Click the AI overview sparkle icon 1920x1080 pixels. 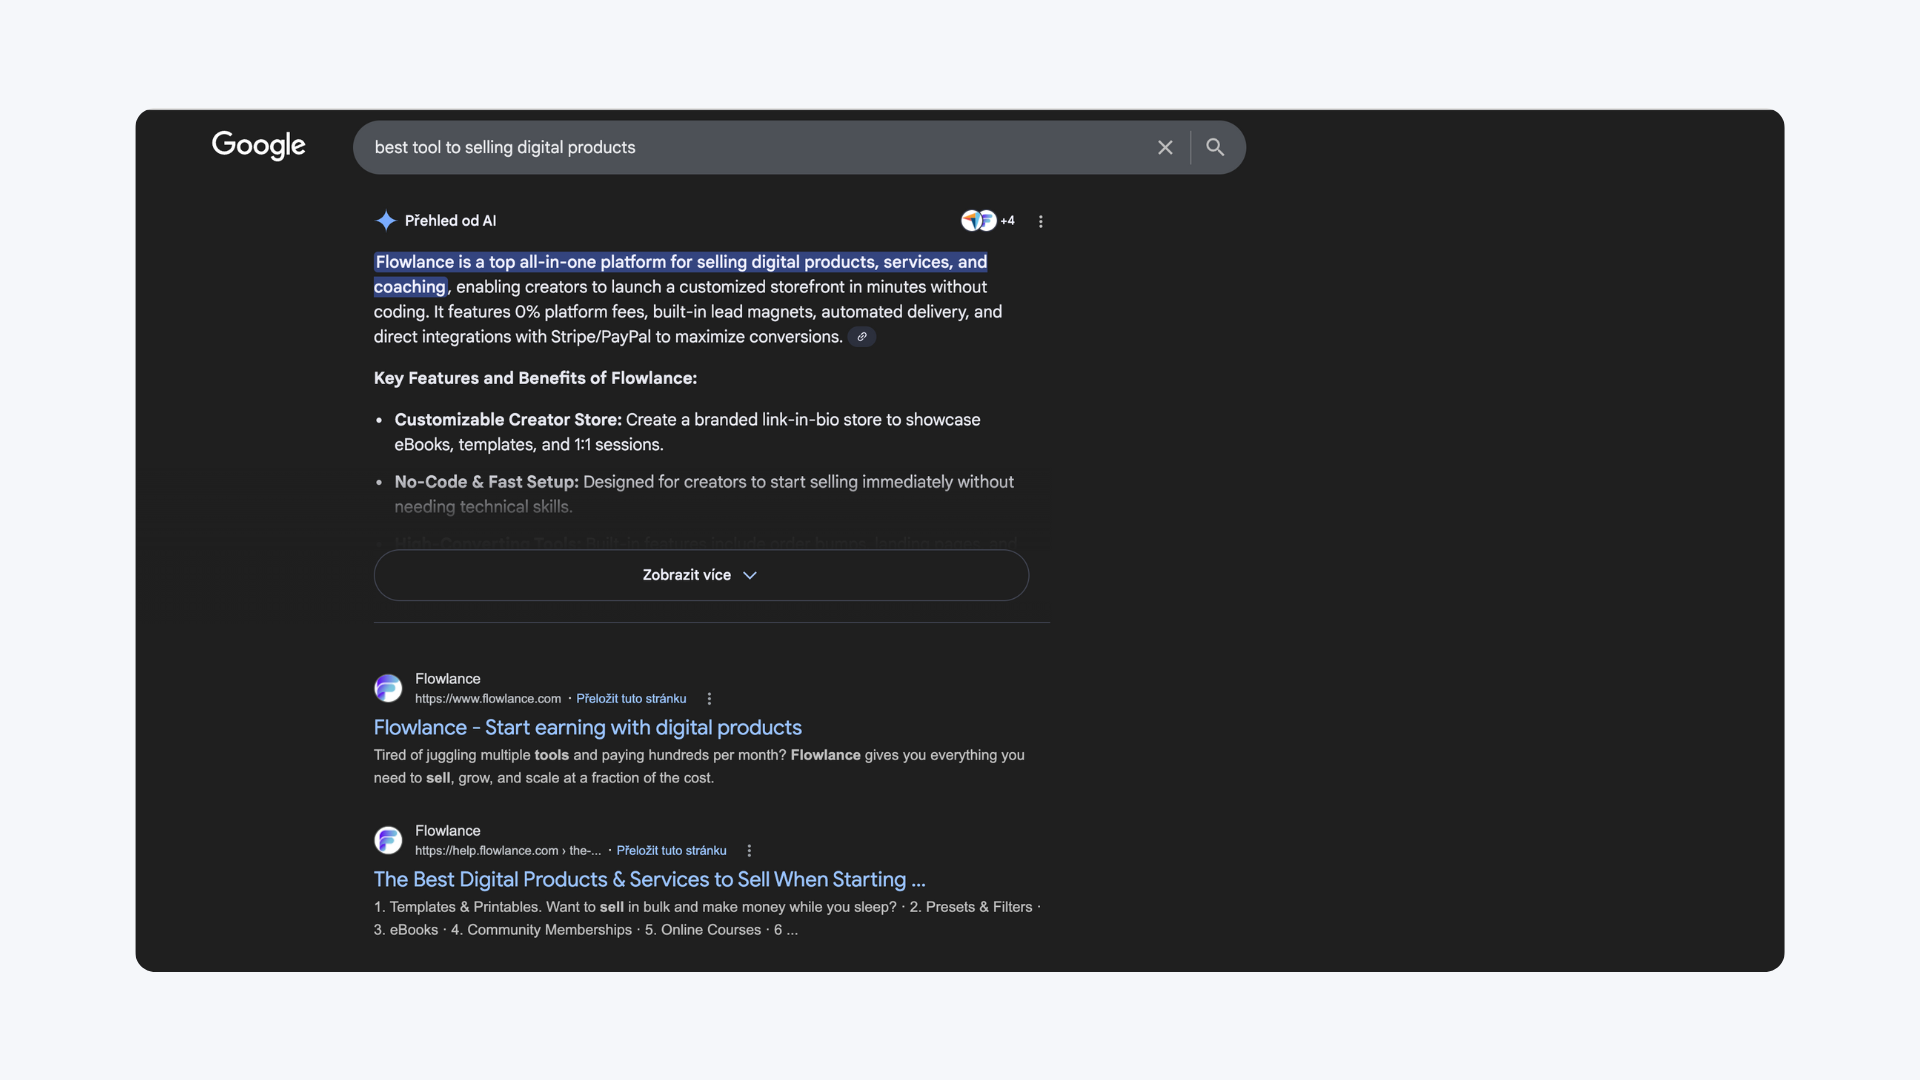pos(385,221)
